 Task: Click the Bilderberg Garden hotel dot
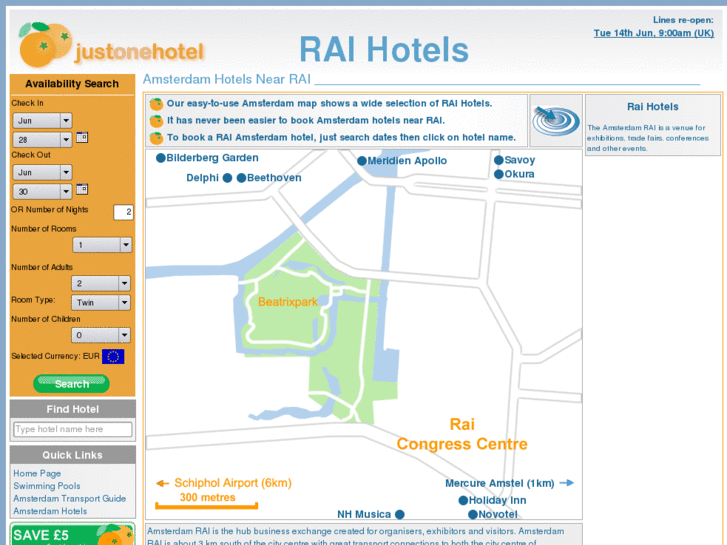pyautogui.click(x=161, y=158)
